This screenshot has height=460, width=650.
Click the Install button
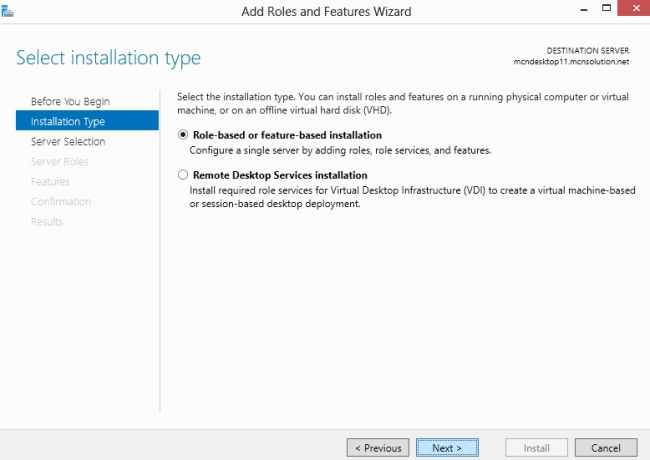[x=538, y=448]
